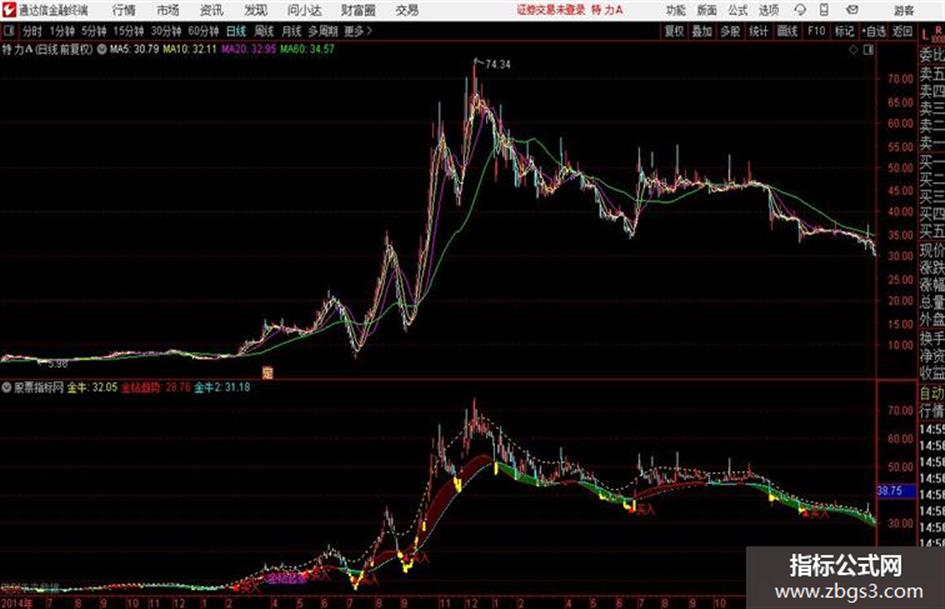Switch to the 5分钟 period tab
The height and width of the screenshot is (609, 945).
[94, 31]
